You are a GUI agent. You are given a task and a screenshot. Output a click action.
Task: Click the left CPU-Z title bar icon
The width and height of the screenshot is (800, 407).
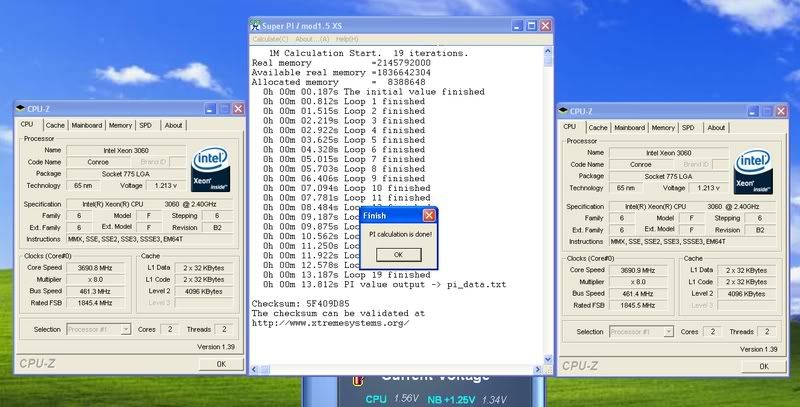(x=20, y=109)
